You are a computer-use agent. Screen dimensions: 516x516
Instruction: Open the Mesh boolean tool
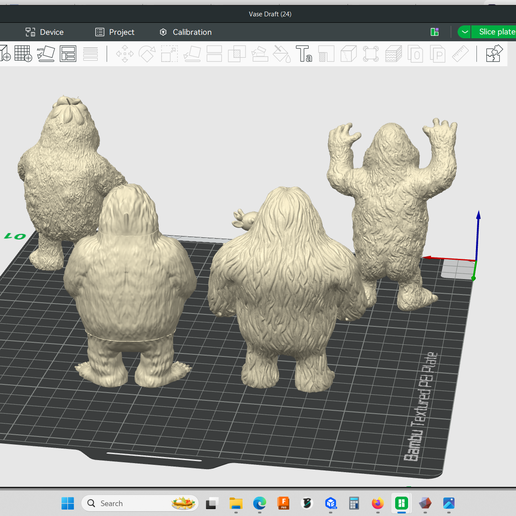coord(237,54)
